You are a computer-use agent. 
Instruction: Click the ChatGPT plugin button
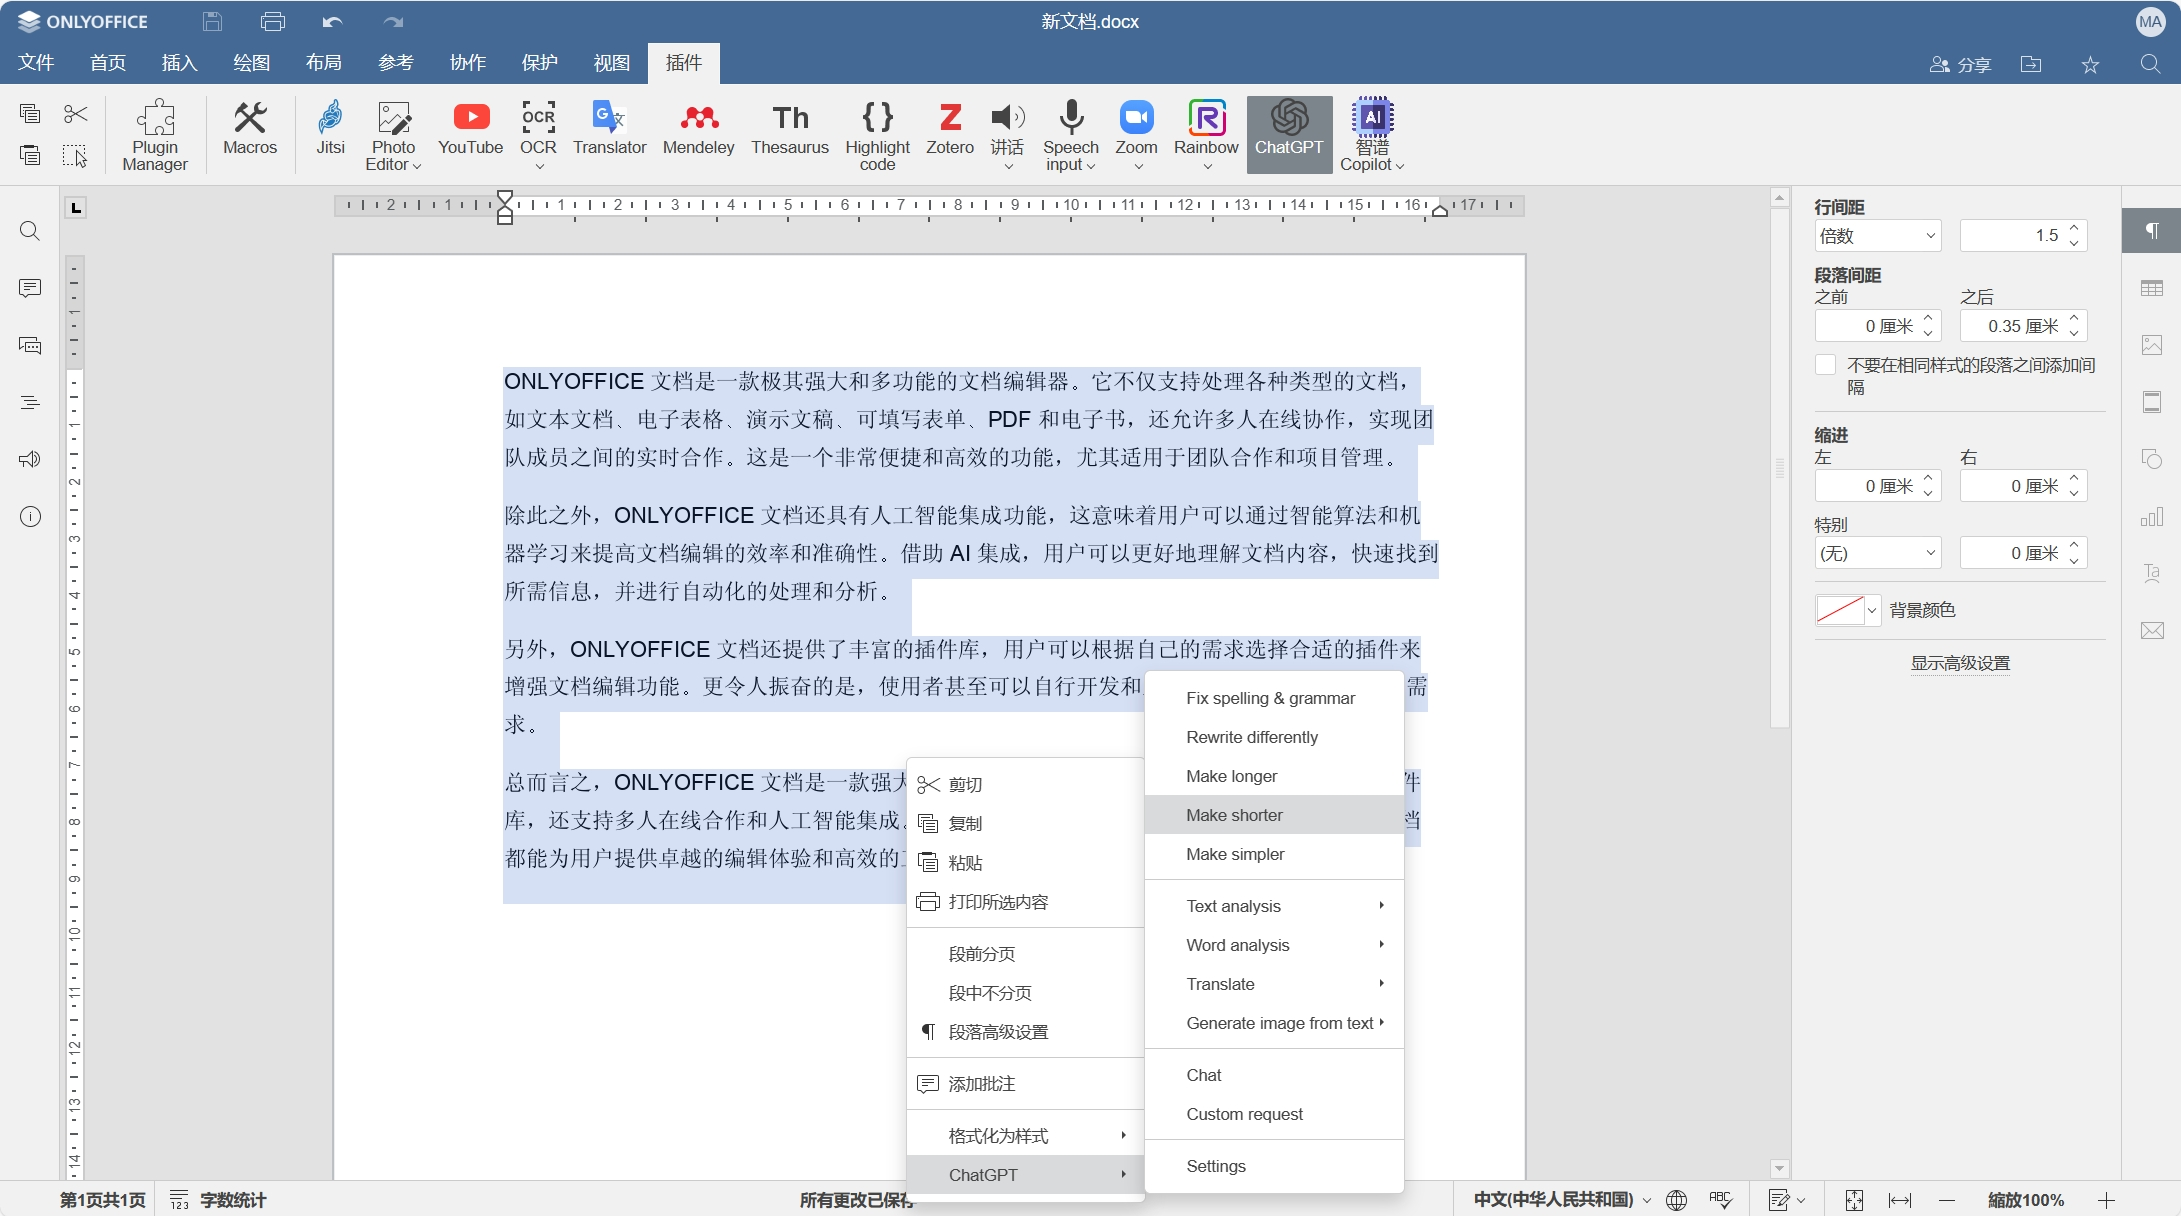tap(1289, 134)
